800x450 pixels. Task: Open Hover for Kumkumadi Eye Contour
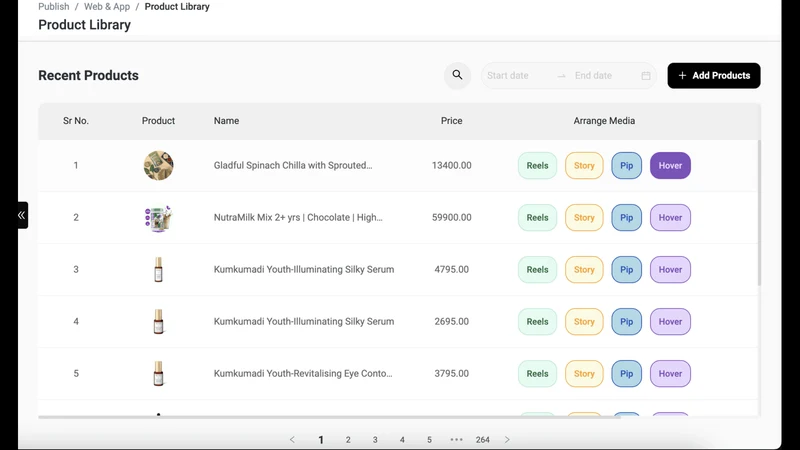pos(670,373)
